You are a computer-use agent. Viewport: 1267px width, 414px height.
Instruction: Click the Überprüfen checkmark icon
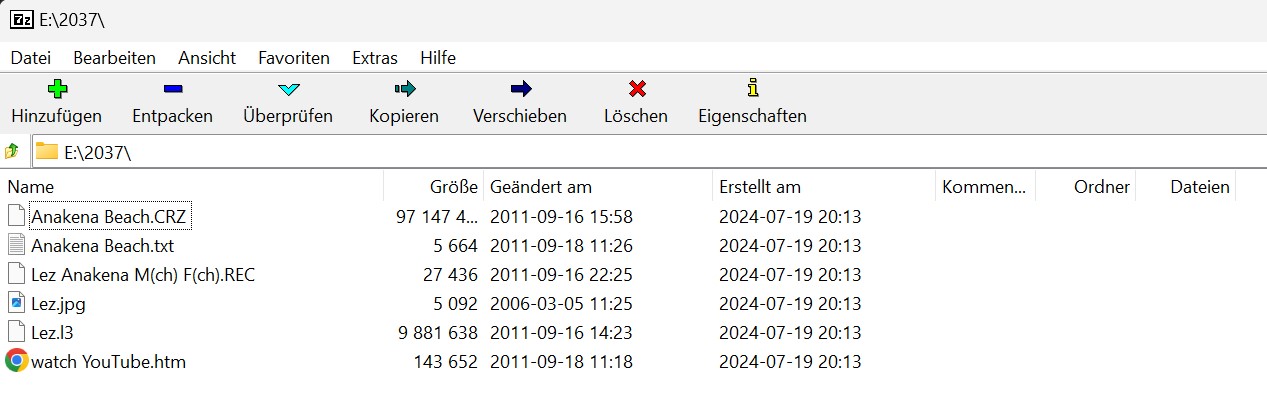point(288,89)
